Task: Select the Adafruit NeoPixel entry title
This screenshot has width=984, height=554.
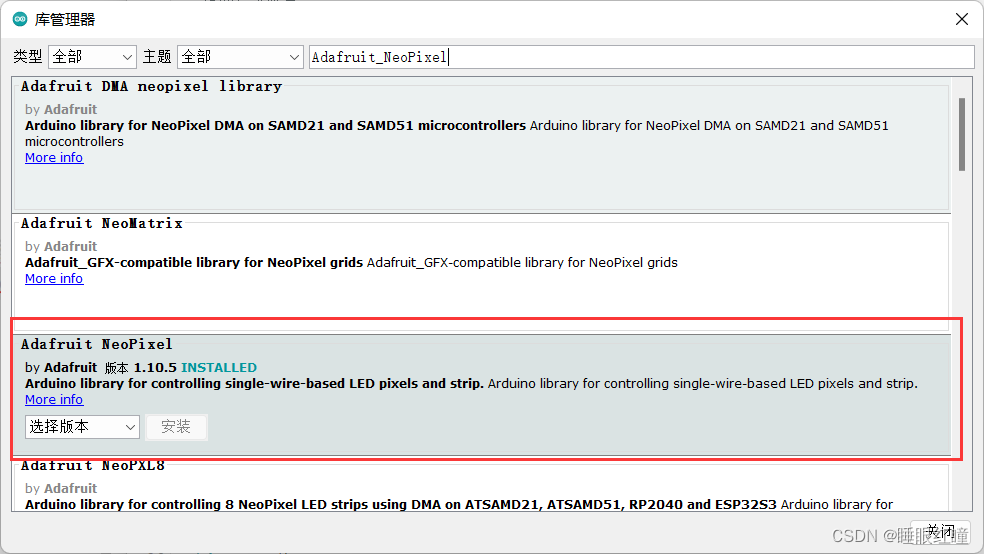Action: point(97,344)
